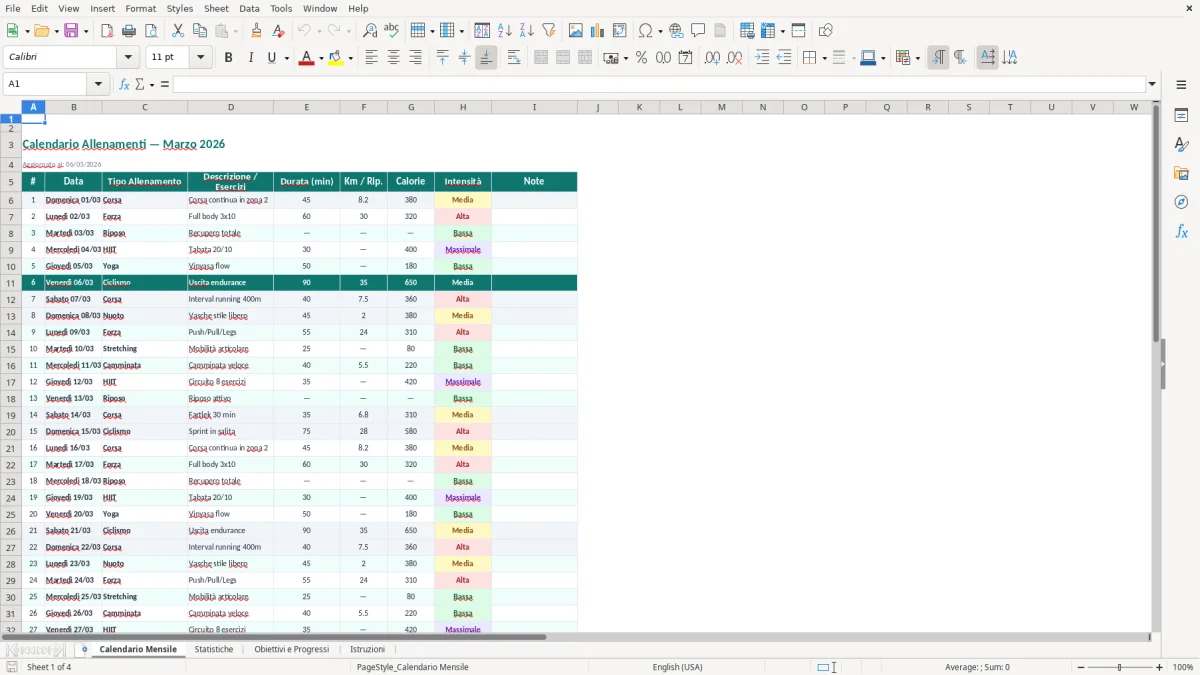1200x675 pixels.
Task: Activate Clone Formatting paintbrush
Action: click(257, 31)
